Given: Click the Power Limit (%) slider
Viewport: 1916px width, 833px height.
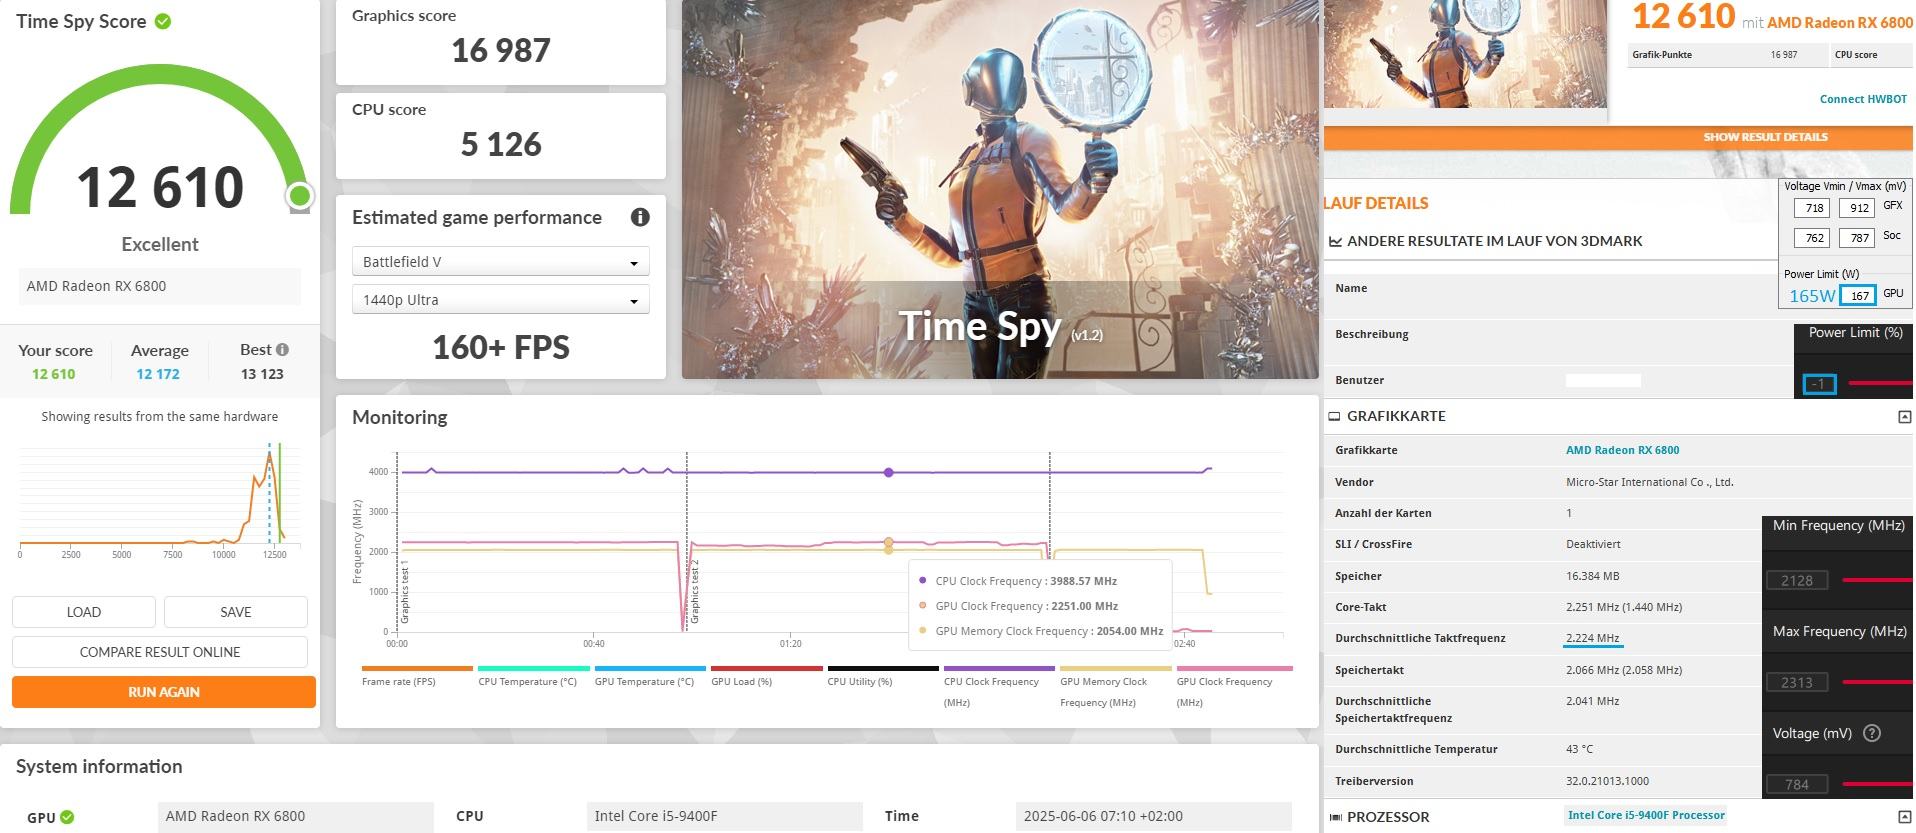Looking at the screenshot, I should 1880,383.
